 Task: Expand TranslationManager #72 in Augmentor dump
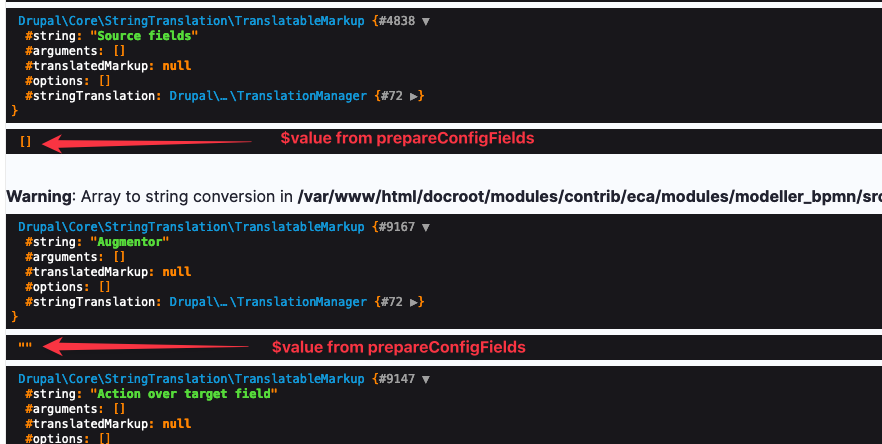(x=414, y=302)
